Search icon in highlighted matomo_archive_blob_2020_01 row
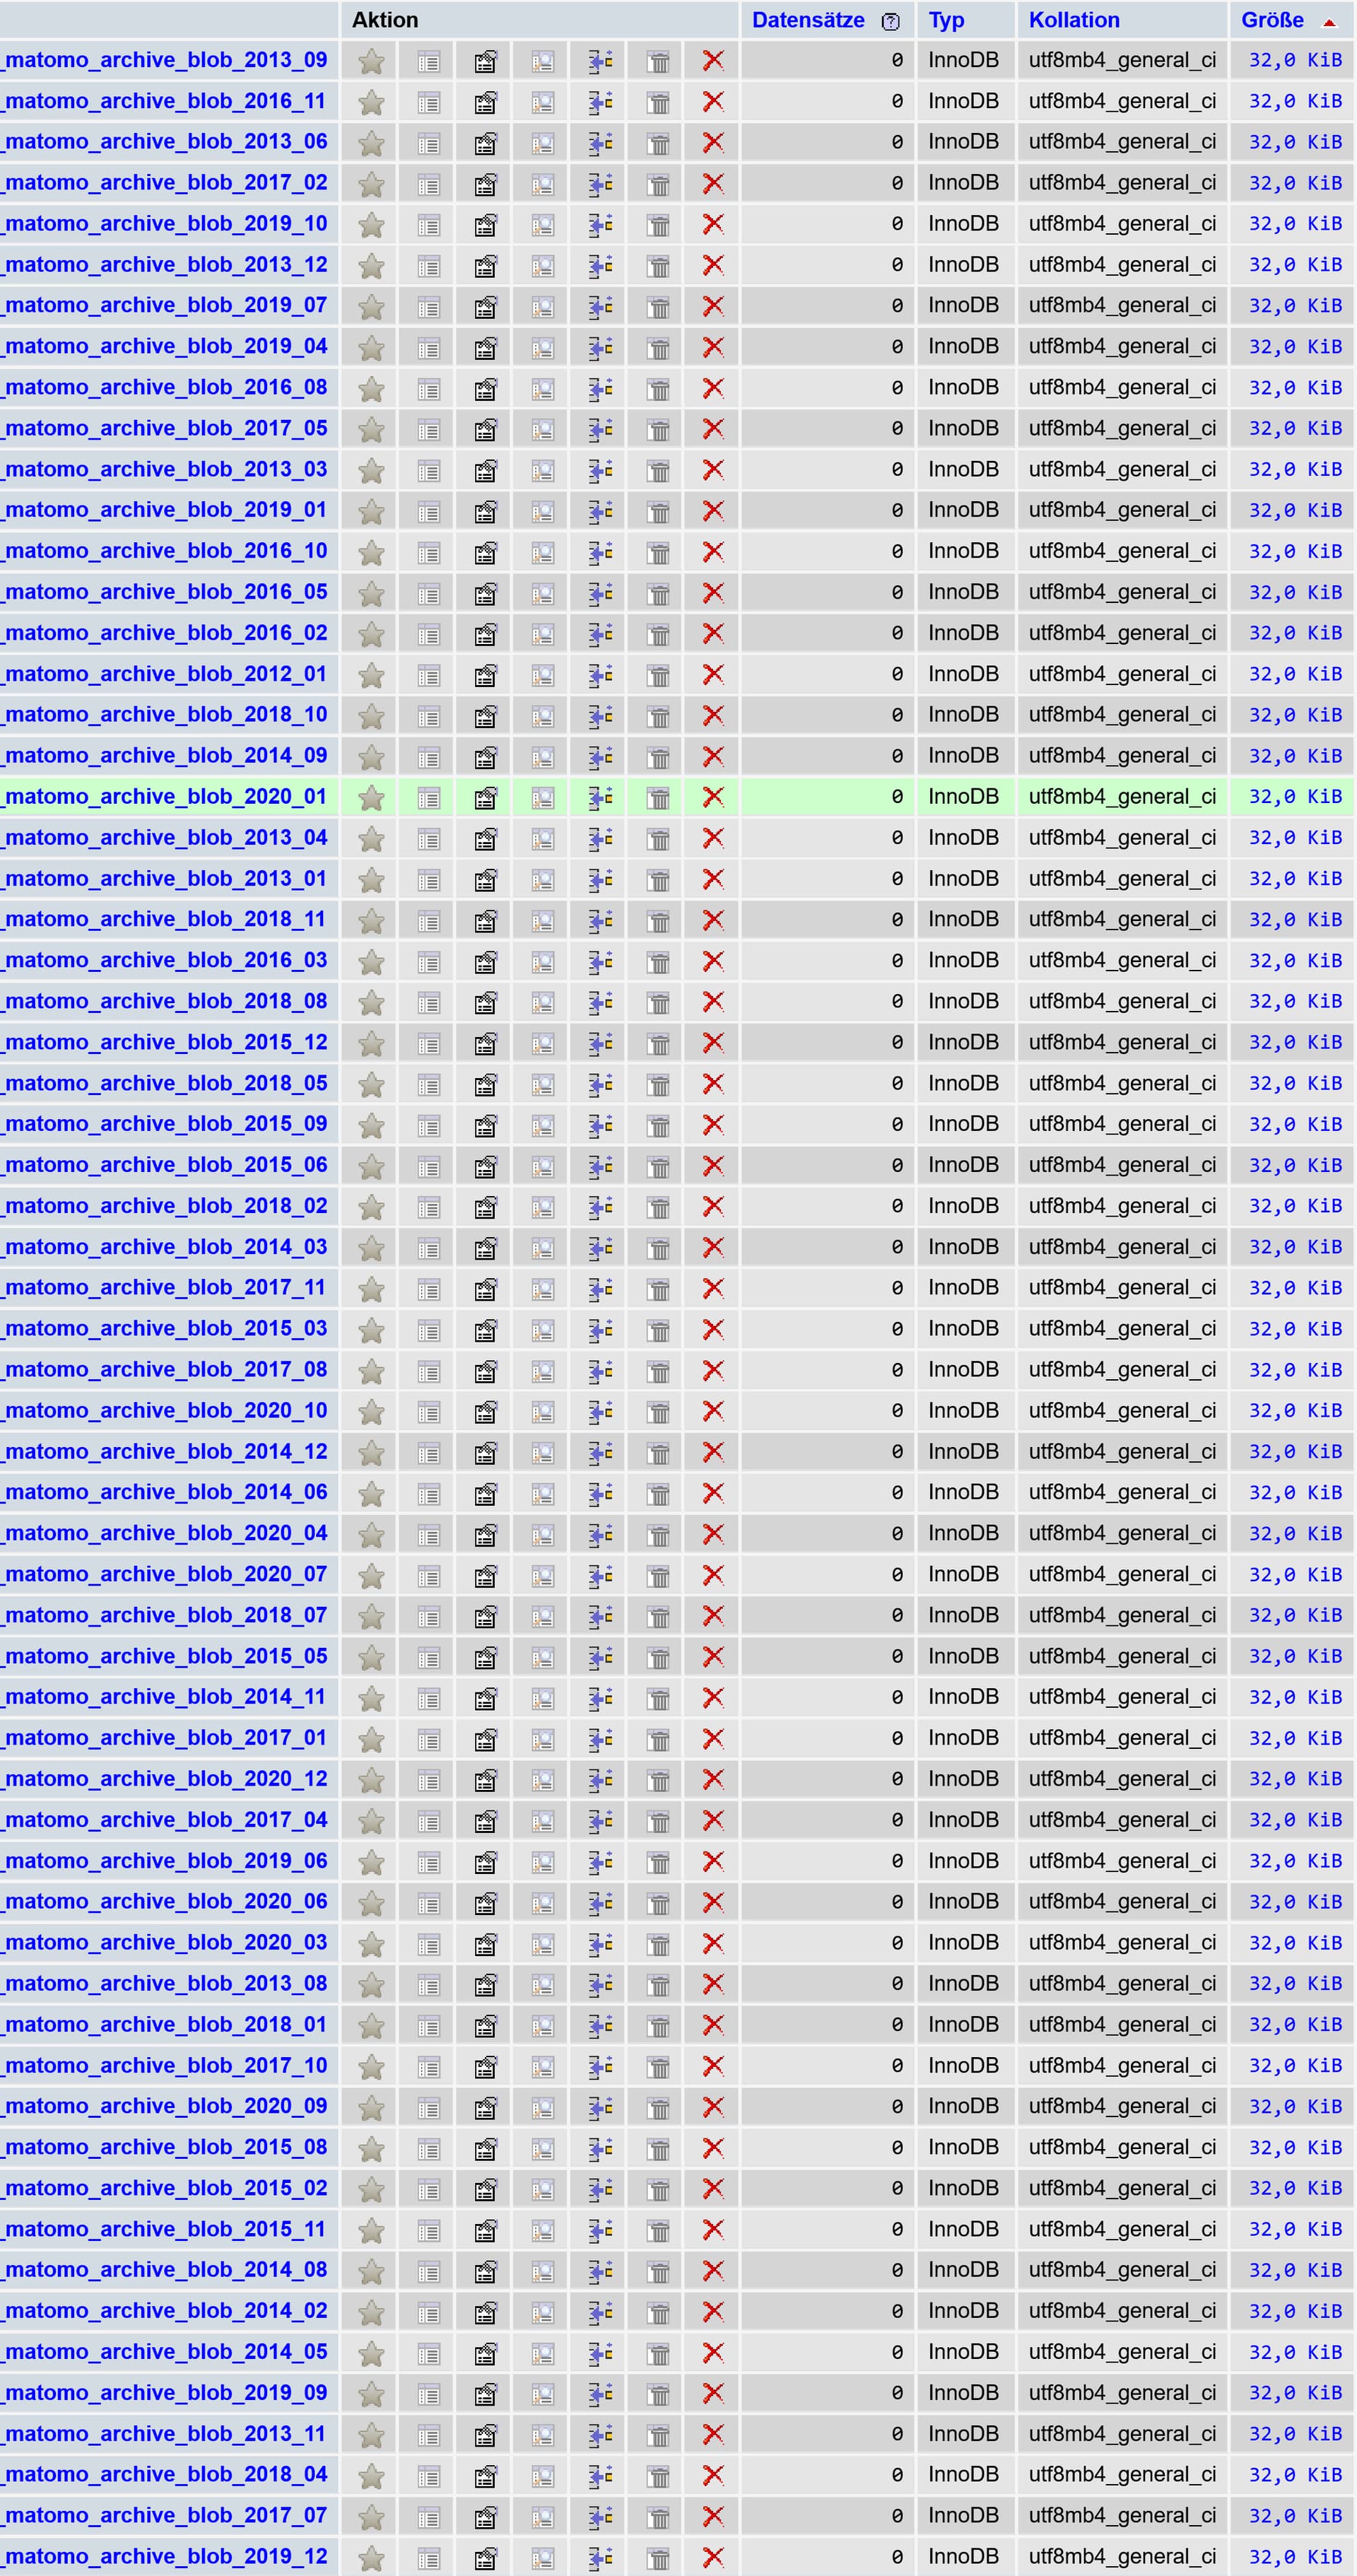 542,798
